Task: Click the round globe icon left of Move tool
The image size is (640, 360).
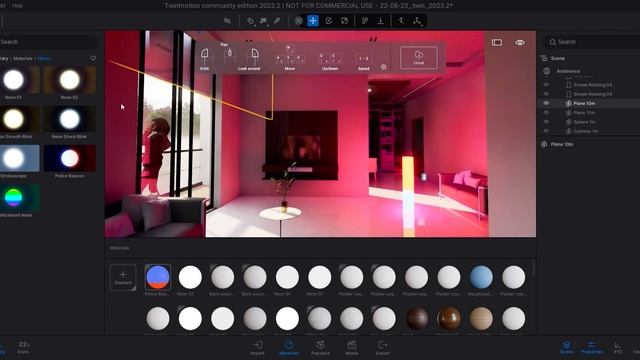Action: tap(299, 21)
